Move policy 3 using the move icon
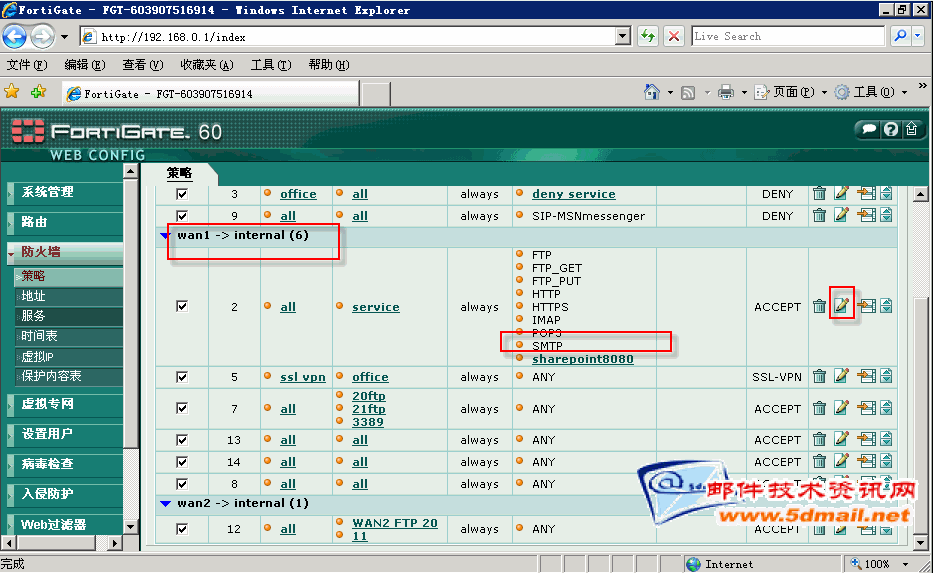933x573 pixels. pos(886,193)
